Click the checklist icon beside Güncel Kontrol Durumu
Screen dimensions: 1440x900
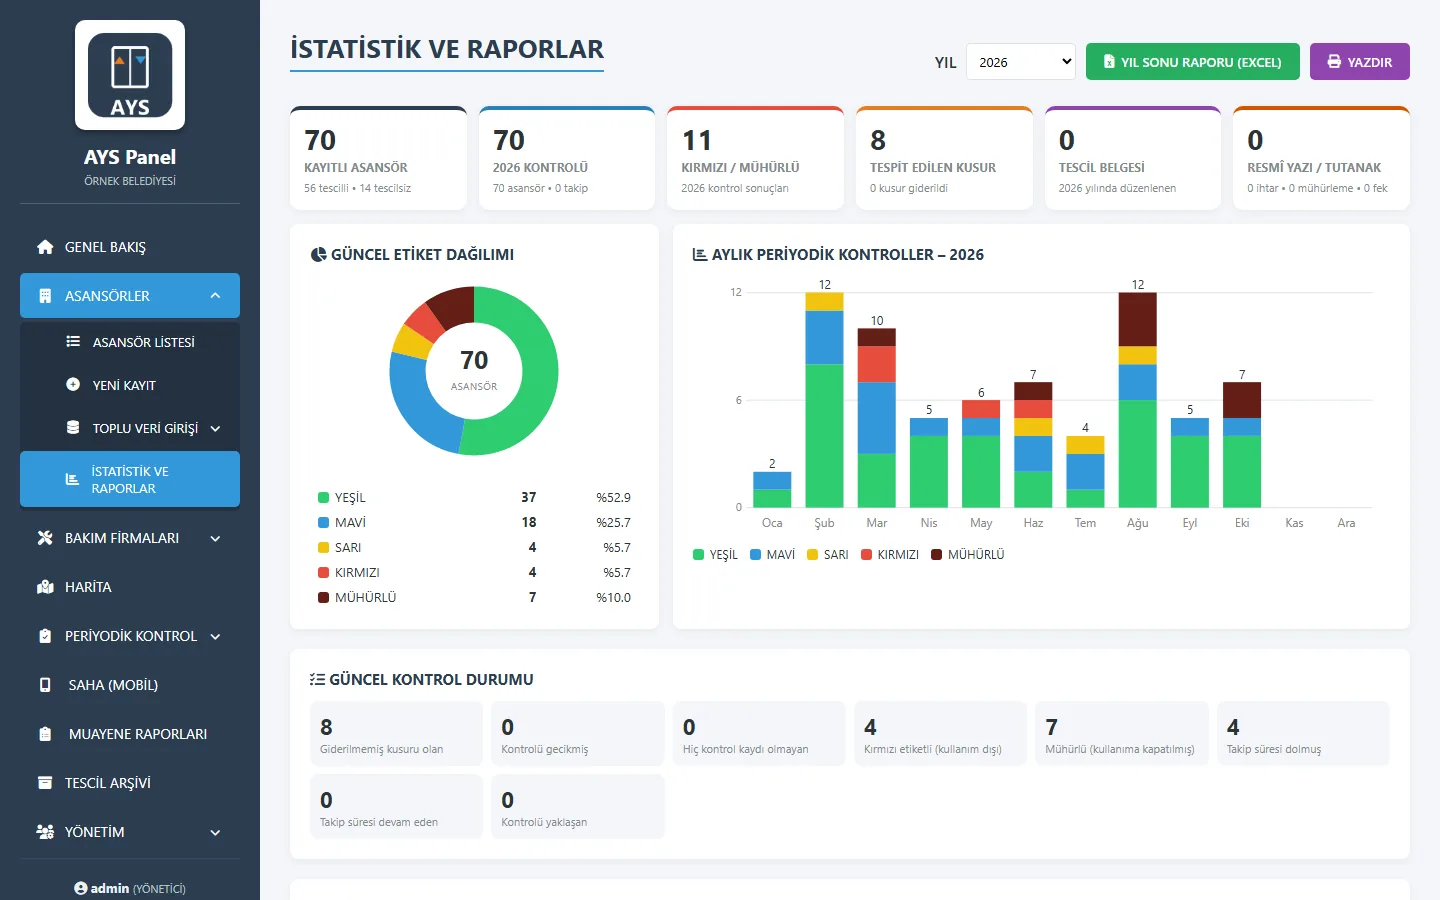tap(317, 680)
